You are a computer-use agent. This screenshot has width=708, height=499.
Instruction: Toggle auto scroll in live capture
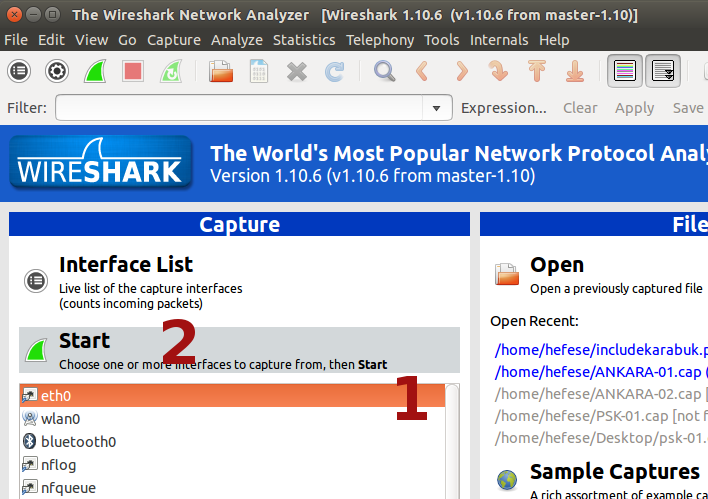click(663, 71)
